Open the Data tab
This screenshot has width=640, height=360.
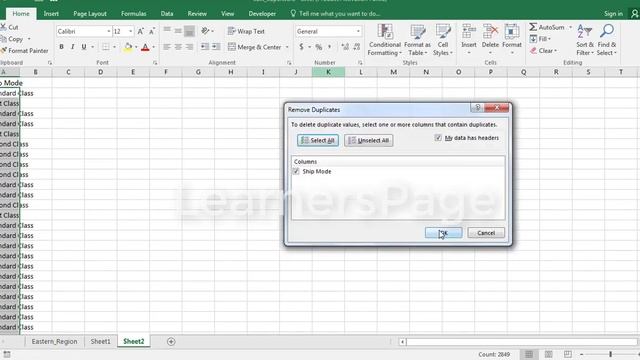point(167,13)
